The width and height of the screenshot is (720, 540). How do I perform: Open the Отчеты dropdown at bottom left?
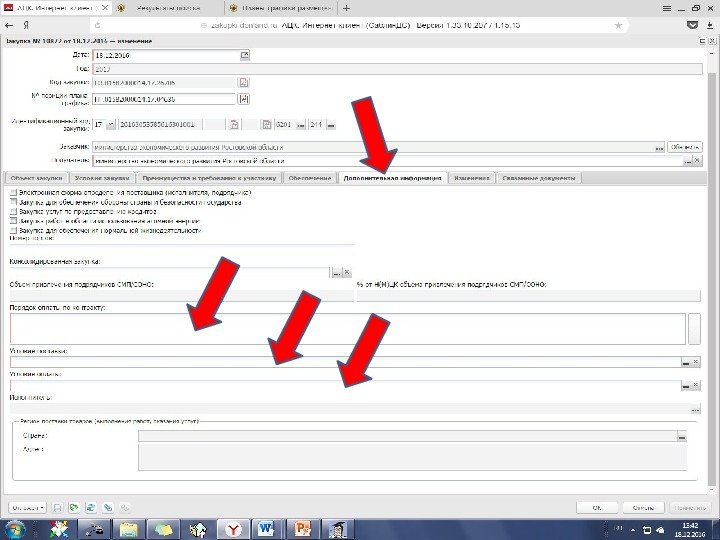28,508
